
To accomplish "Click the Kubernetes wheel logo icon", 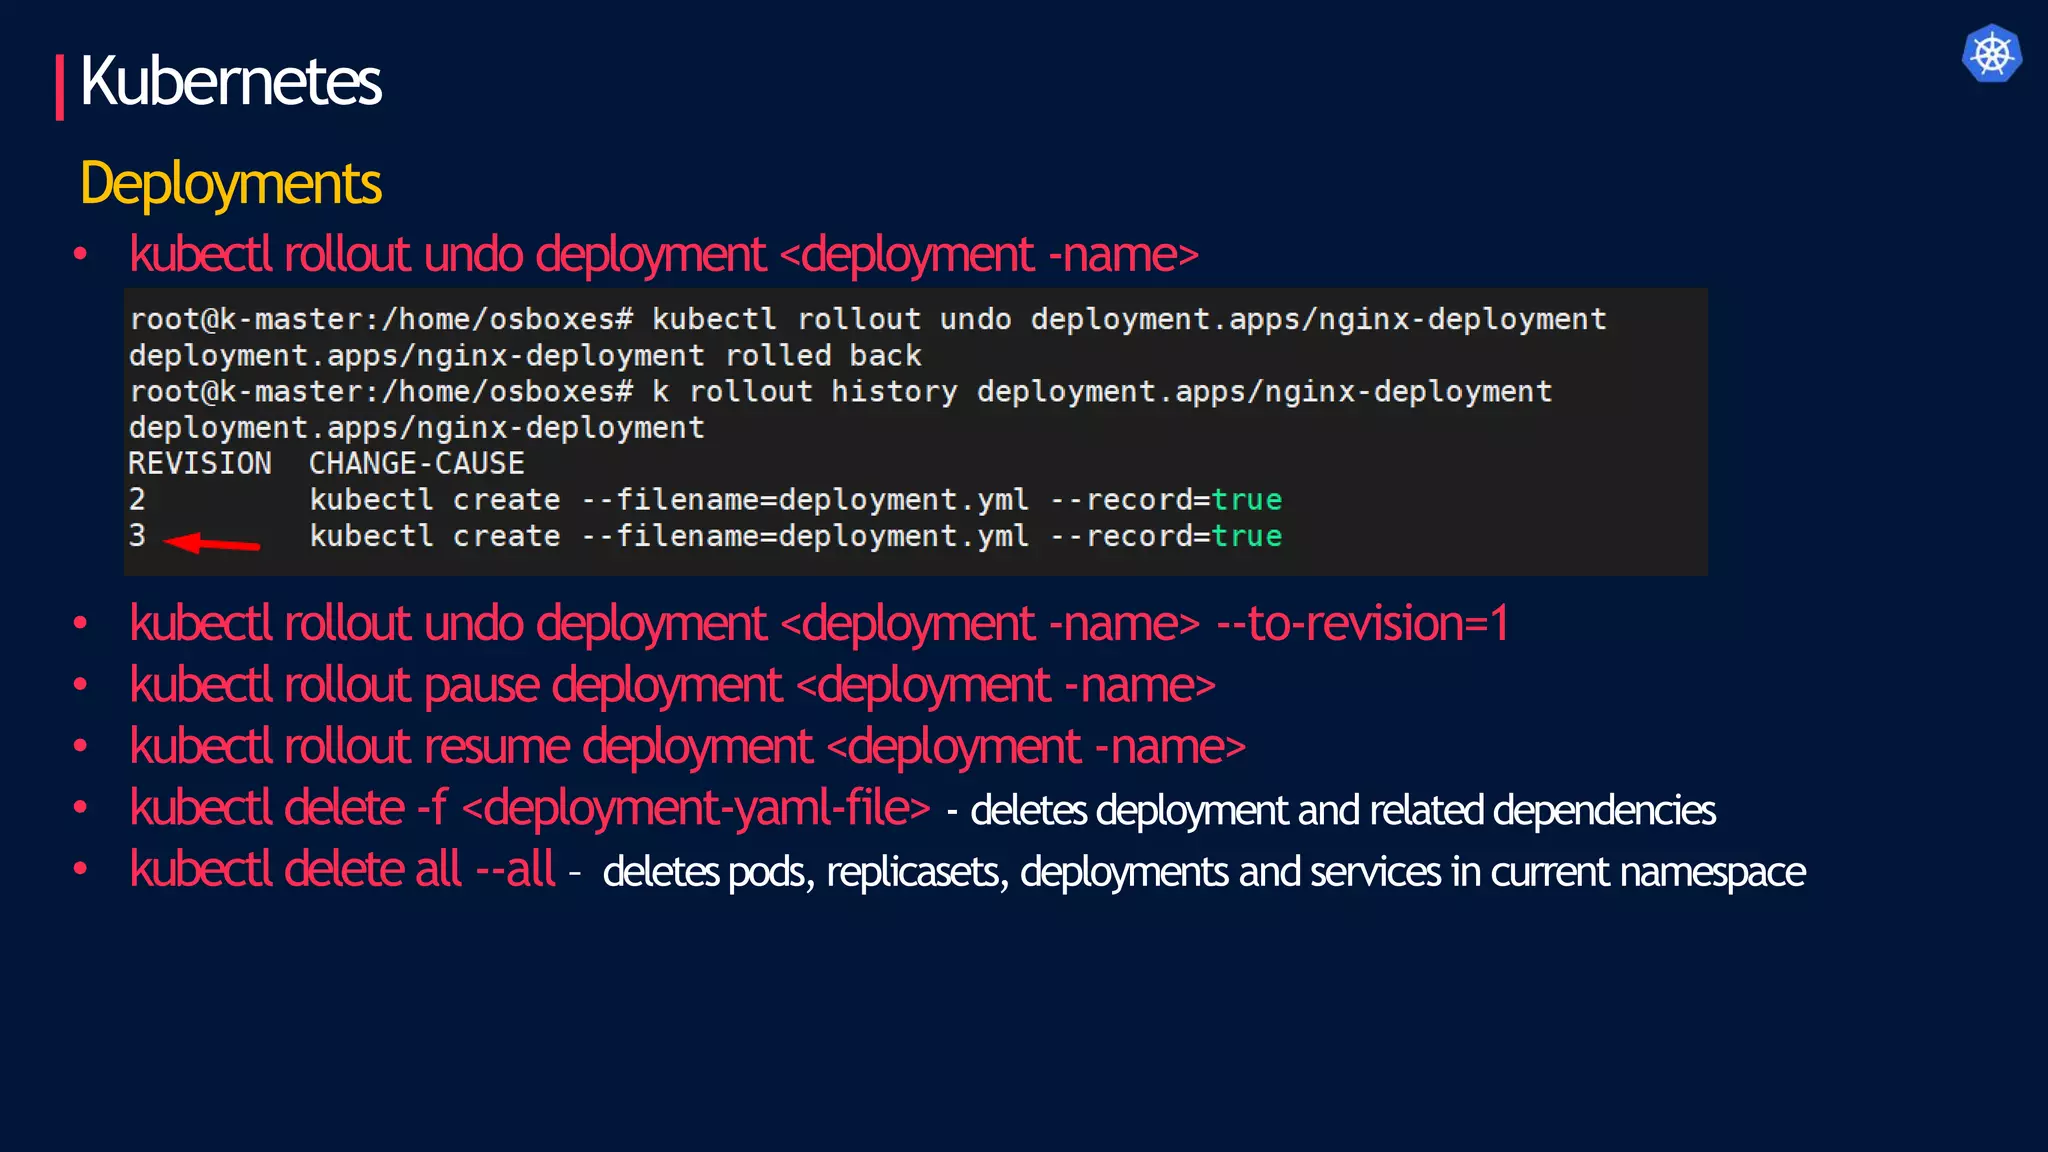I will click(x=1991, y=53).
